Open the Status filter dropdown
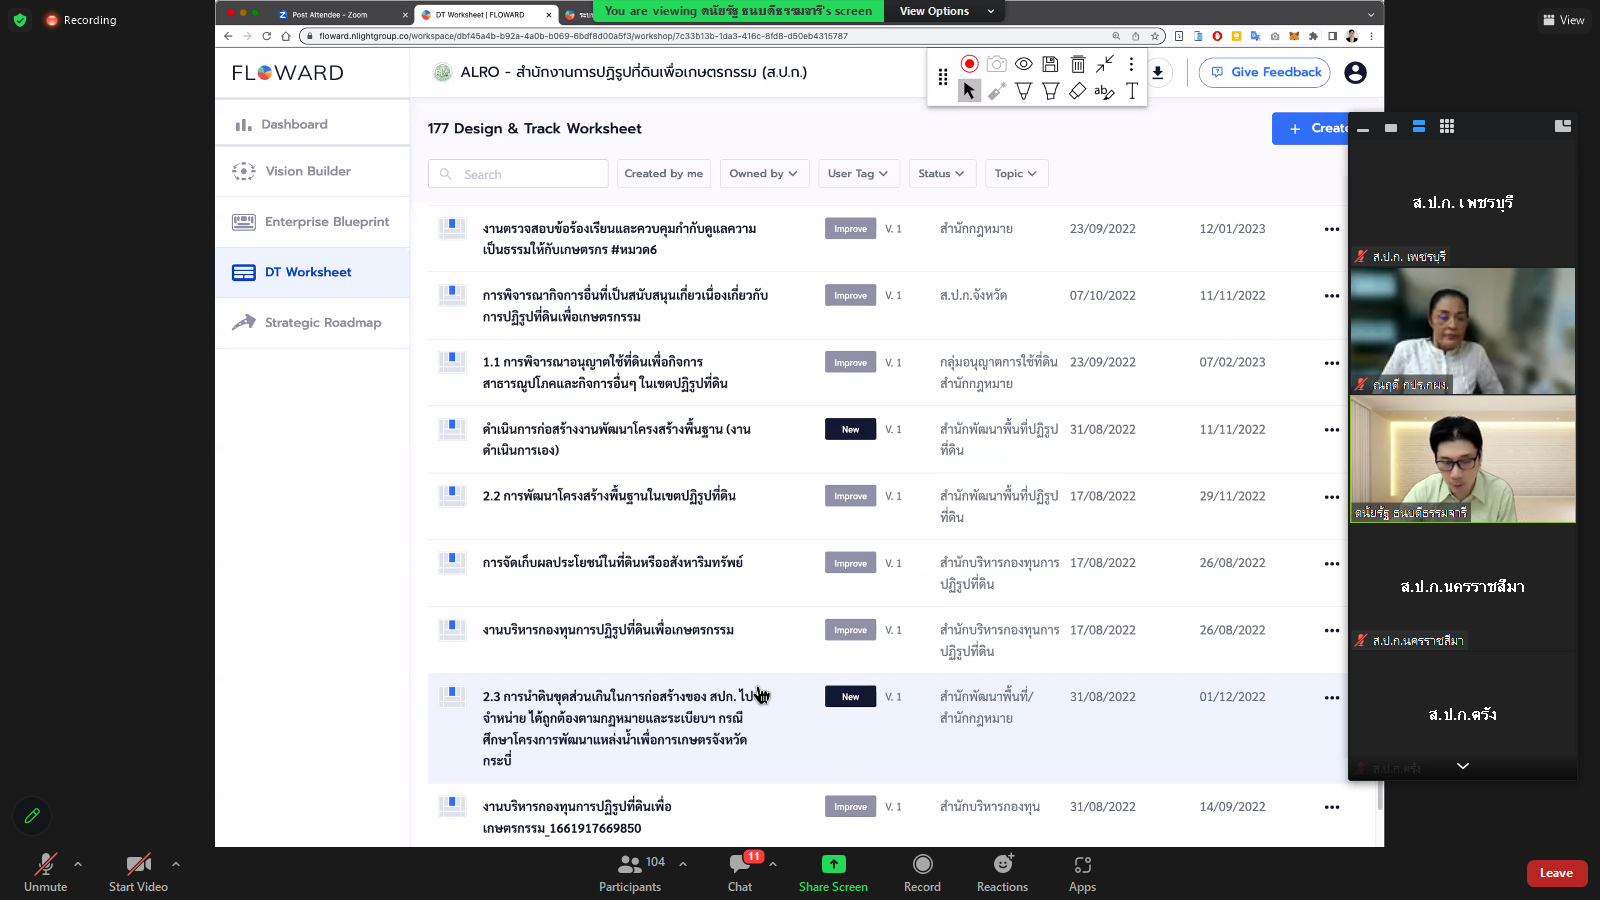 click(x=940, y=174)
